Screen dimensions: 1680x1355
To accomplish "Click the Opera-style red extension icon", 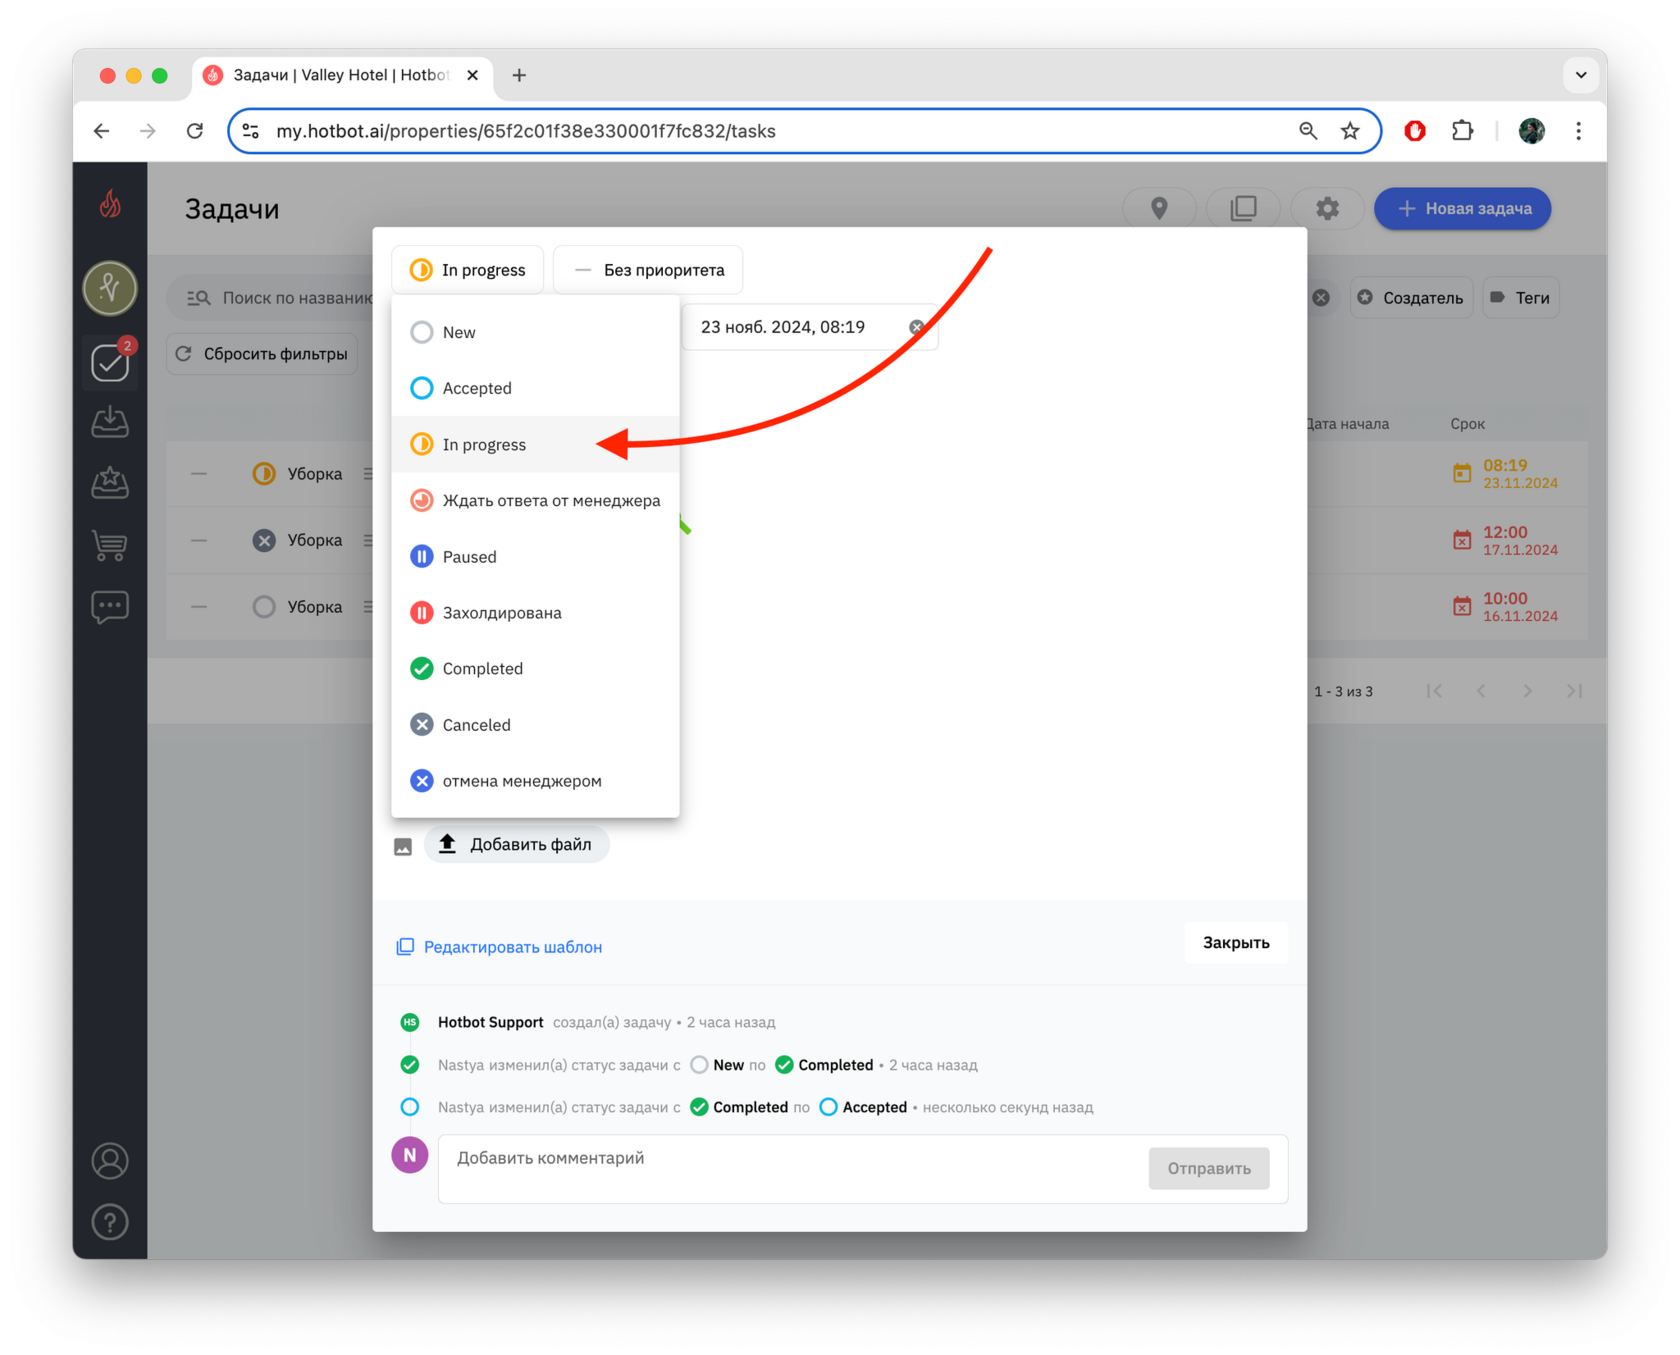I will (x=1414, y=131).
